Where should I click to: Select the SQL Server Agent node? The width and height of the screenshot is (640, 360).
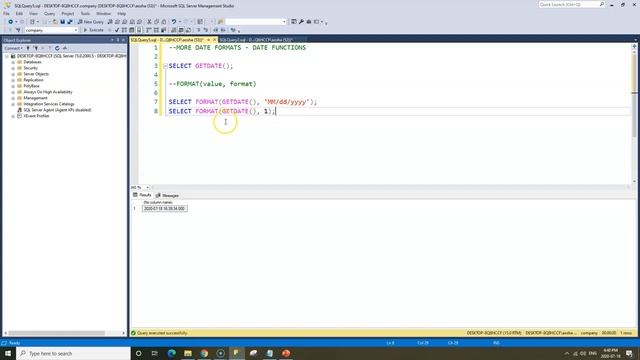click(57, 110)
